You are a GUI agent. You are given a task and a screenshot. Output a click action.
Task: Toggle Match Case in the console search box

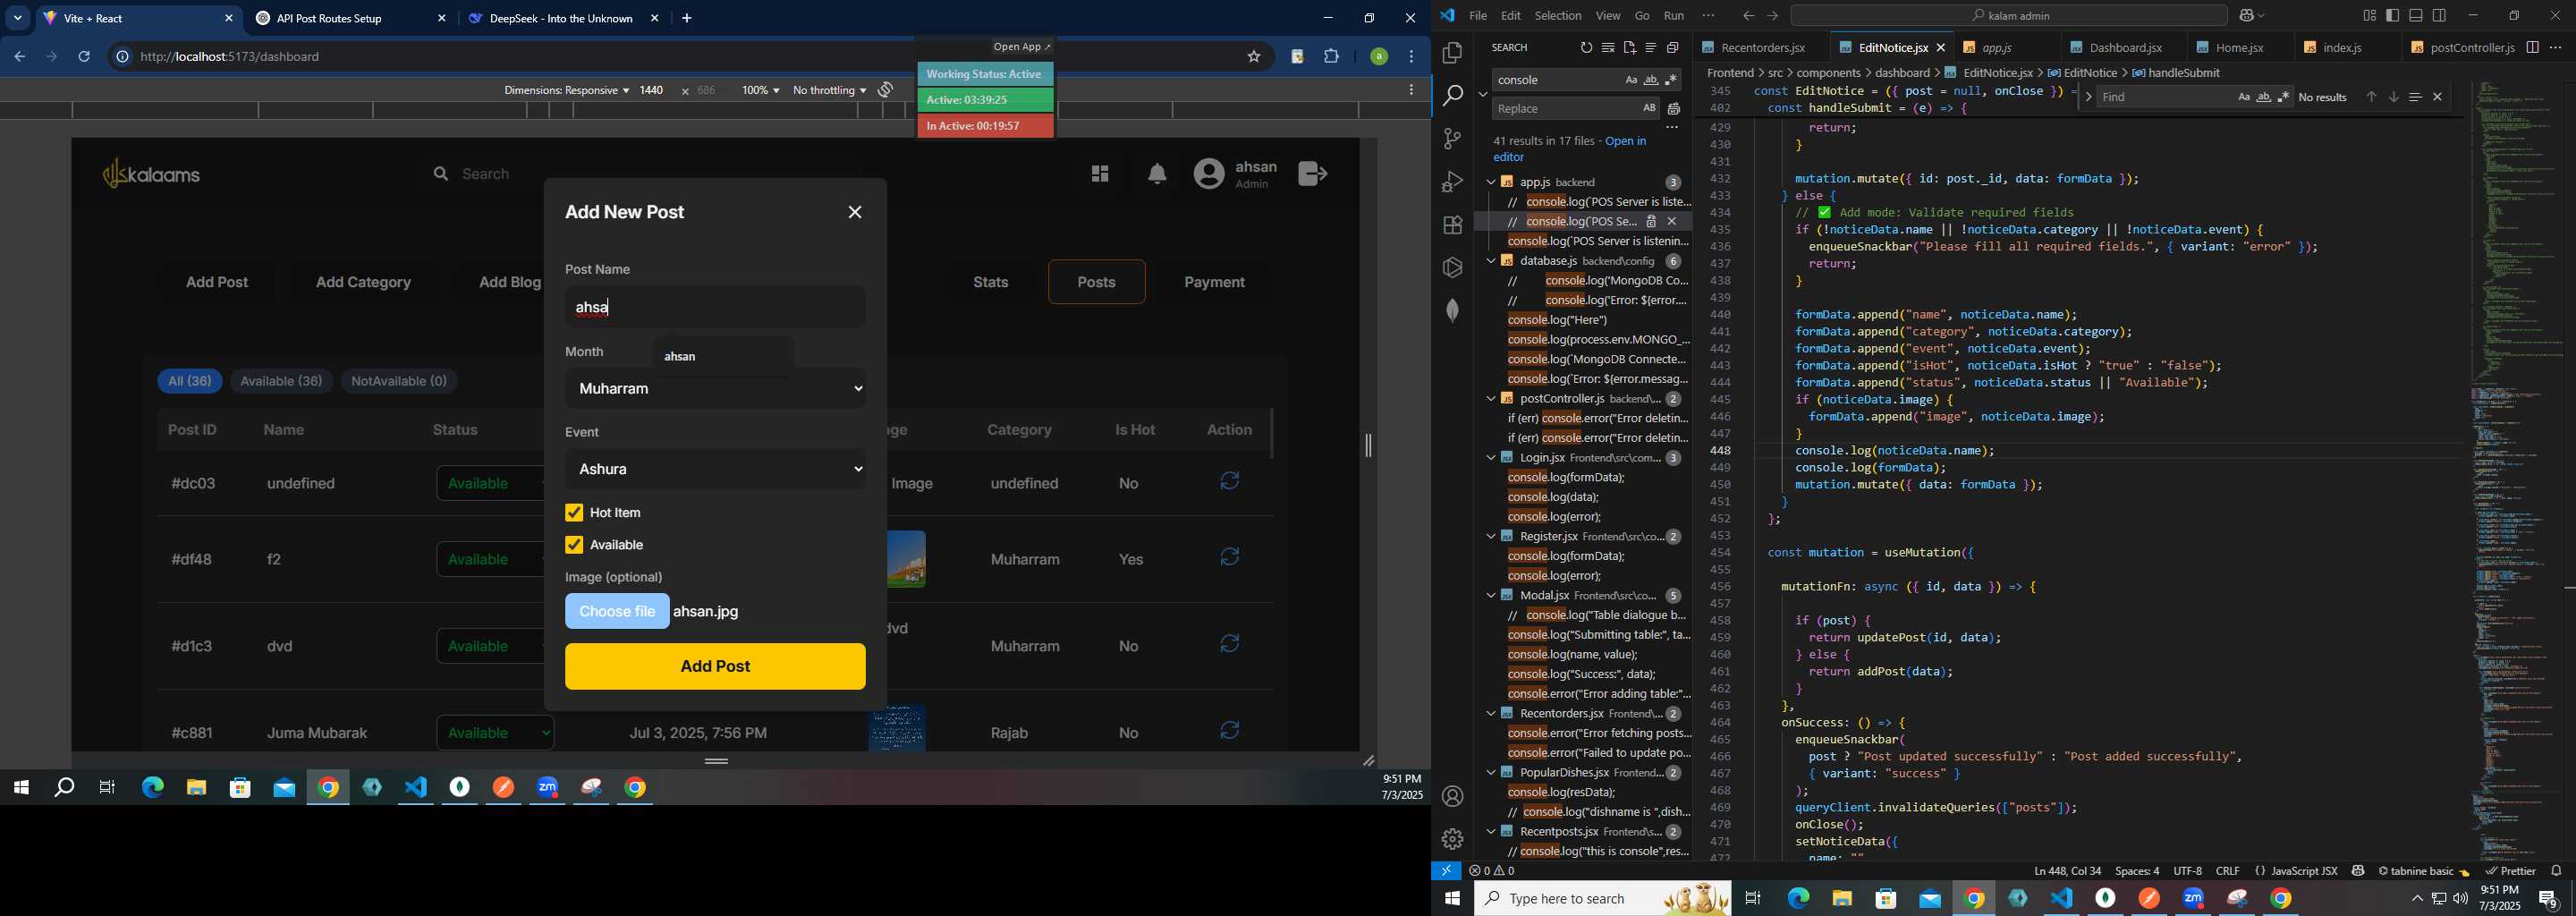pyautogui.click(x=1631, y=80)
